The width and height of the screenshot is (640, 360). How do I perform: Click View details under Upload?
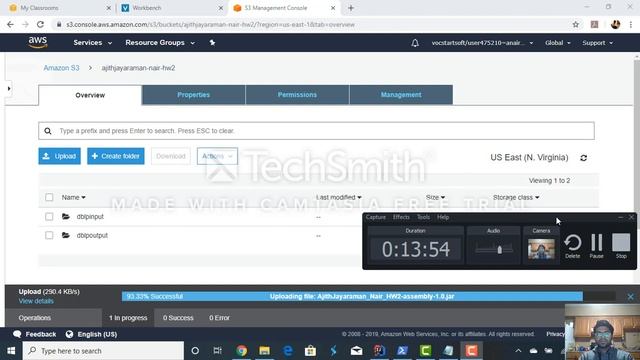click(36, 301)
